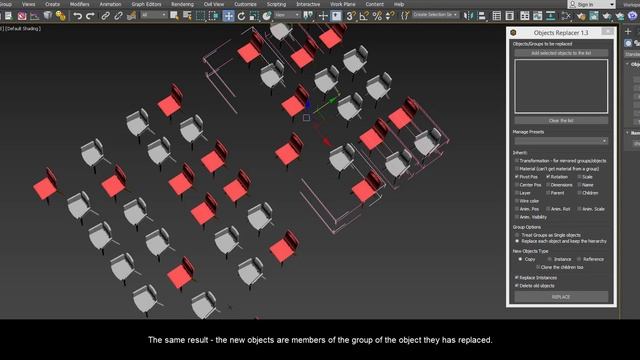Select Treat Groups as Single objects radio
Viewport: 640px width, 360px height.
coord(517,235)
